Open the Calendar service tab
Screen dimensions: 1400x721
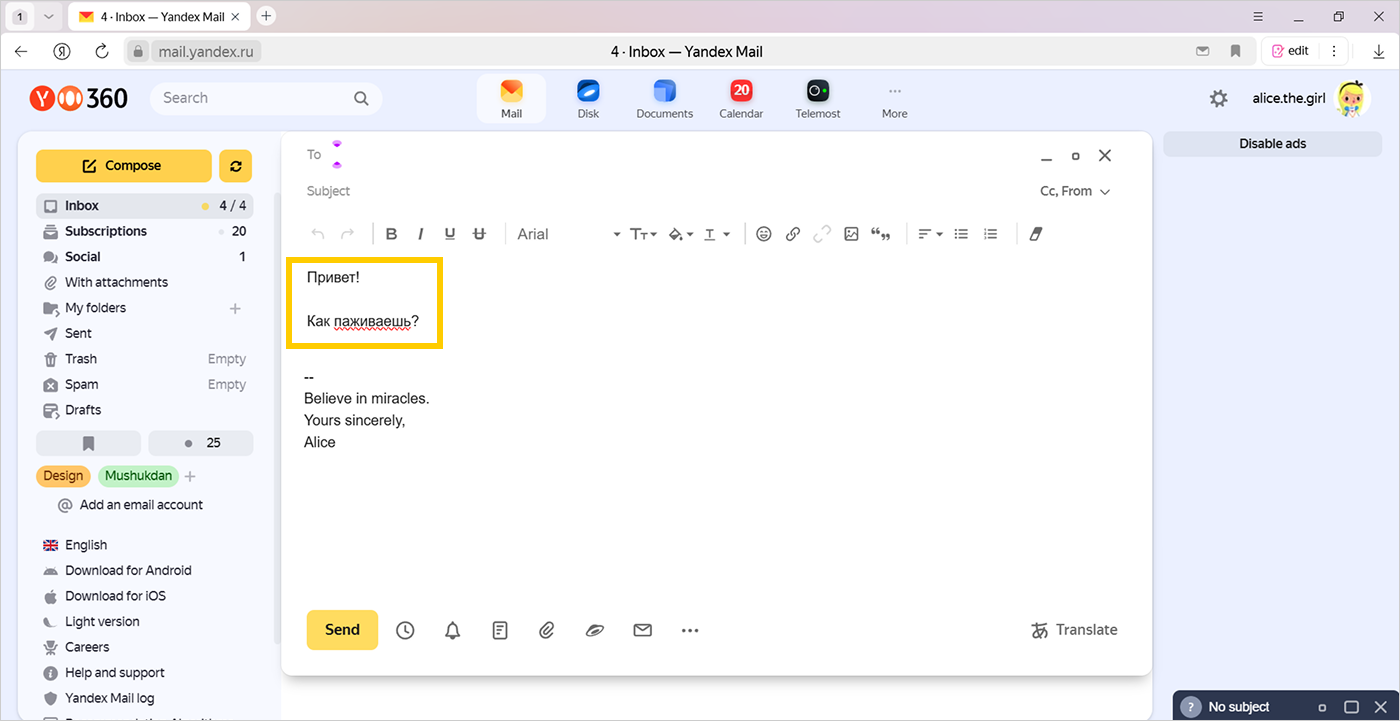click(x=741, y=99)
